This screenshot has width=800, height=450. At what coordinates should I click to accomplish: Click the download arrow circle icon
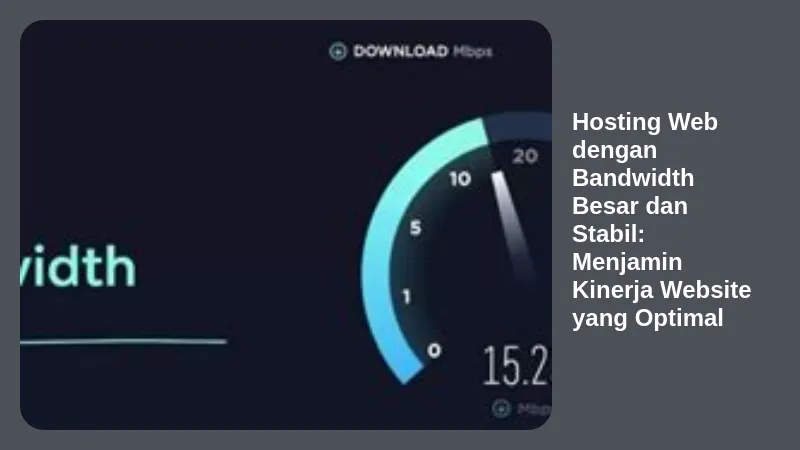click(338, 51)
